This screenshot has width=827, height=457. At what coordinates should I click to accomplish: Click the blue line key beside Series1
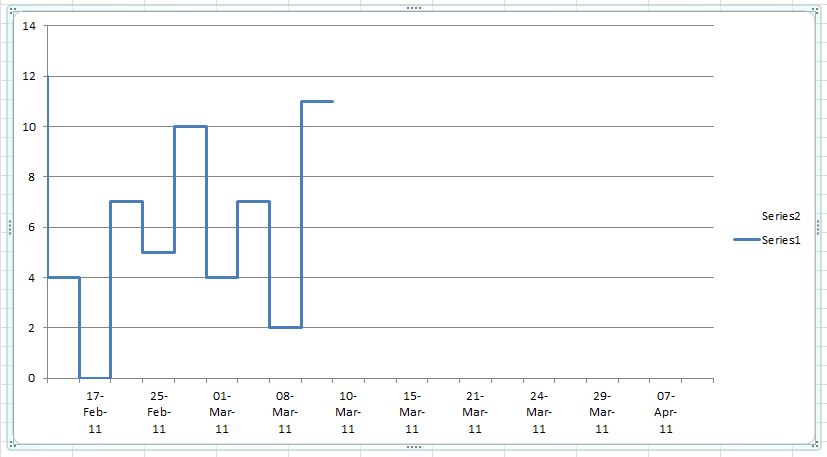pos(746,240)
